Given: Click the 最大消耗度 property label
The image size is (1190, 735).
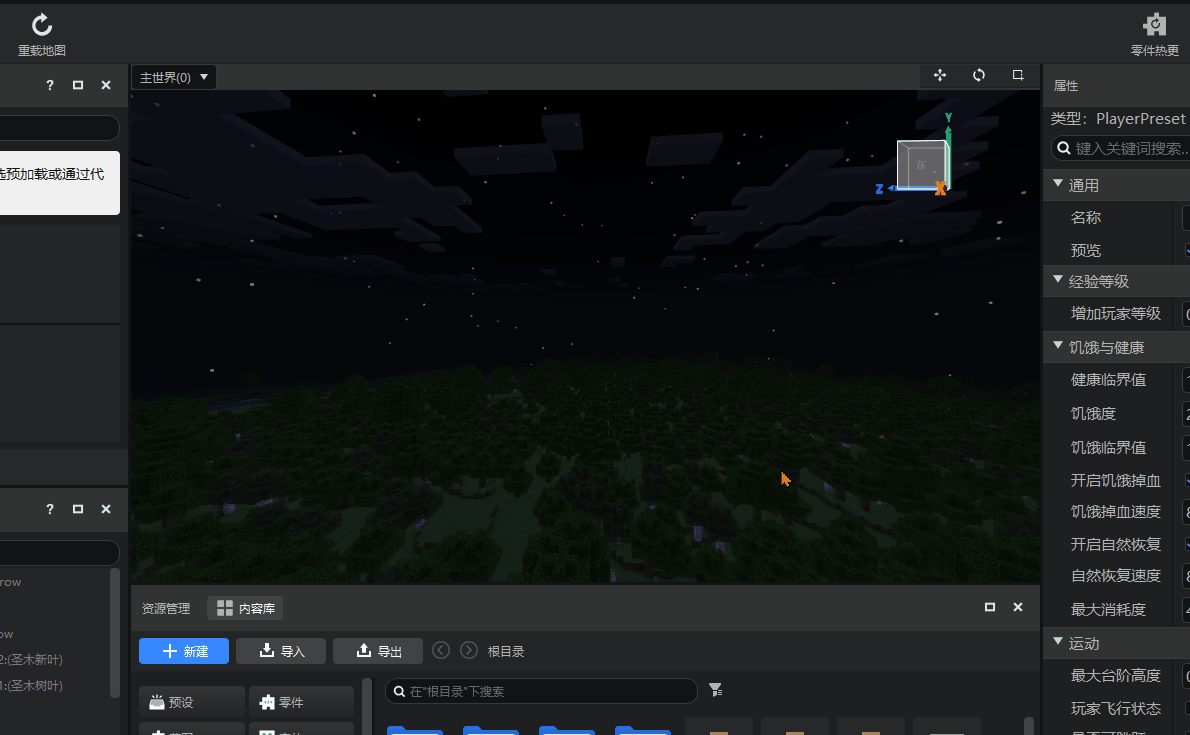Looking at the screenshot, I should [x=1108, y=610].
